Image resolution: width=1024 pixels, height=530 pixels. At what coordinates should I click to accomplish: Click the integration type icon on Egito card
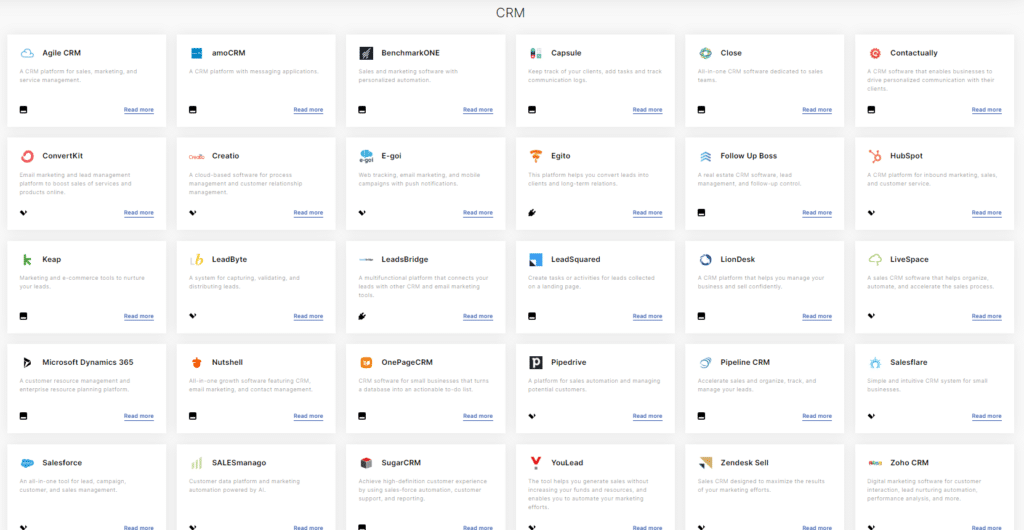(532, 213)
